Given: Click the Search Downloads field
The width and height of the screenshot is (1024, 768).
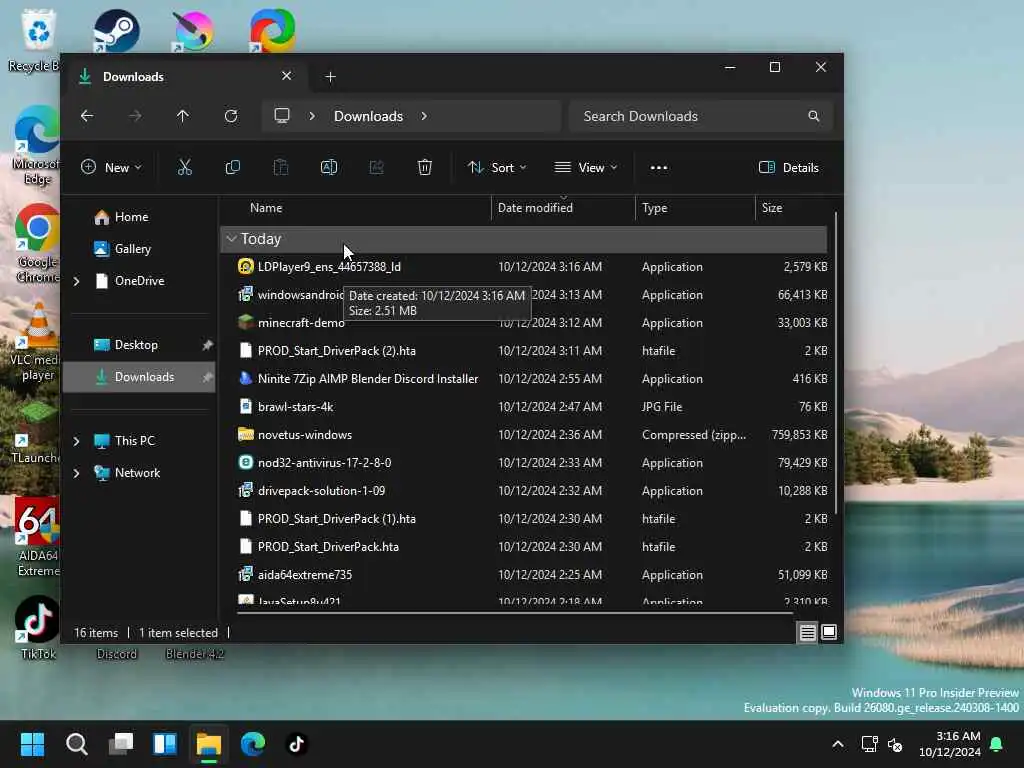Looking at the screenshot, I should pyautogui.click(x=700, y=116).
